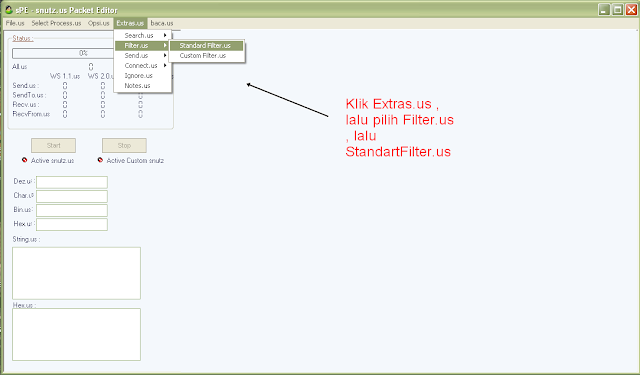Click the Extras.us menu
Image resolution: width=640 pixels, height=375 pixels.
[x=130, y=23]
